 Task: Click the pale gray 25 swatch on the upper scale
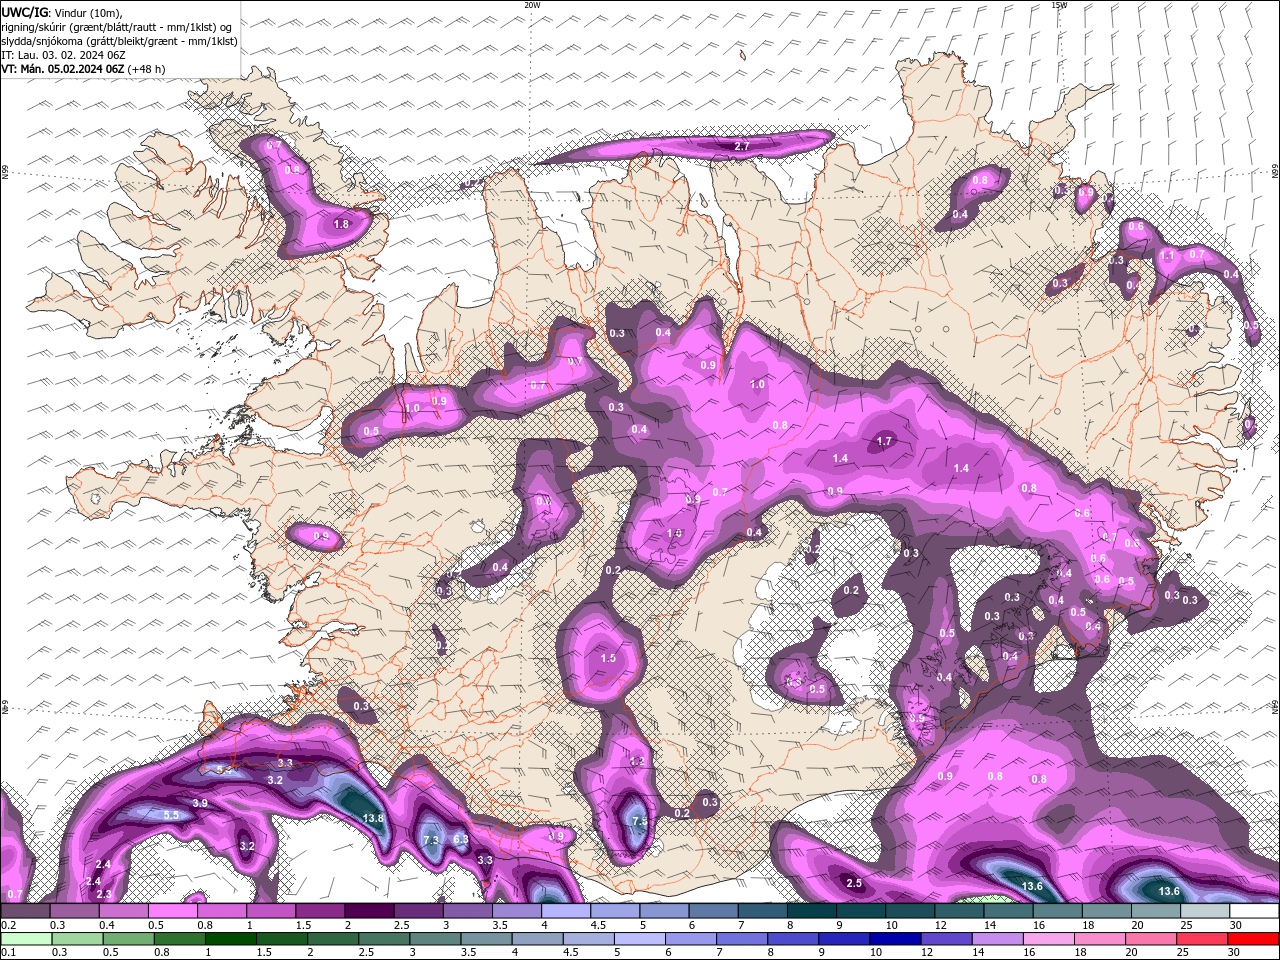(x=1204, y=911)
